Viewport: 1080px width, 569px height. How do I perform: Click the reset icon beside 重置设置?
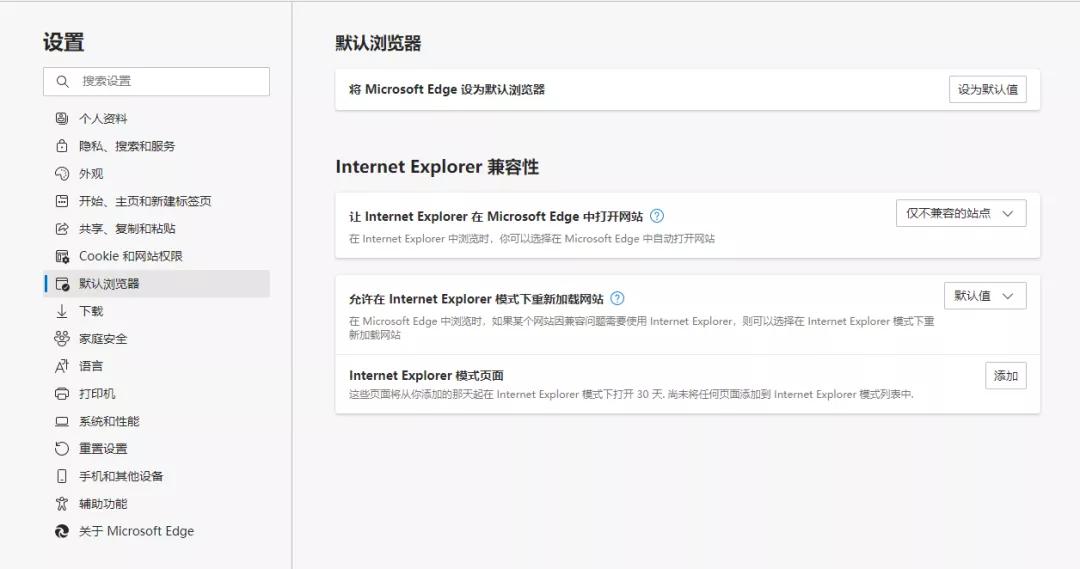click(62, 449)
